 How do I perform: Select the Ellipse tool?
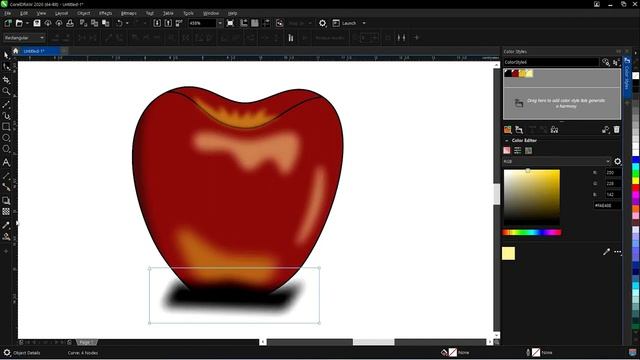6,138
